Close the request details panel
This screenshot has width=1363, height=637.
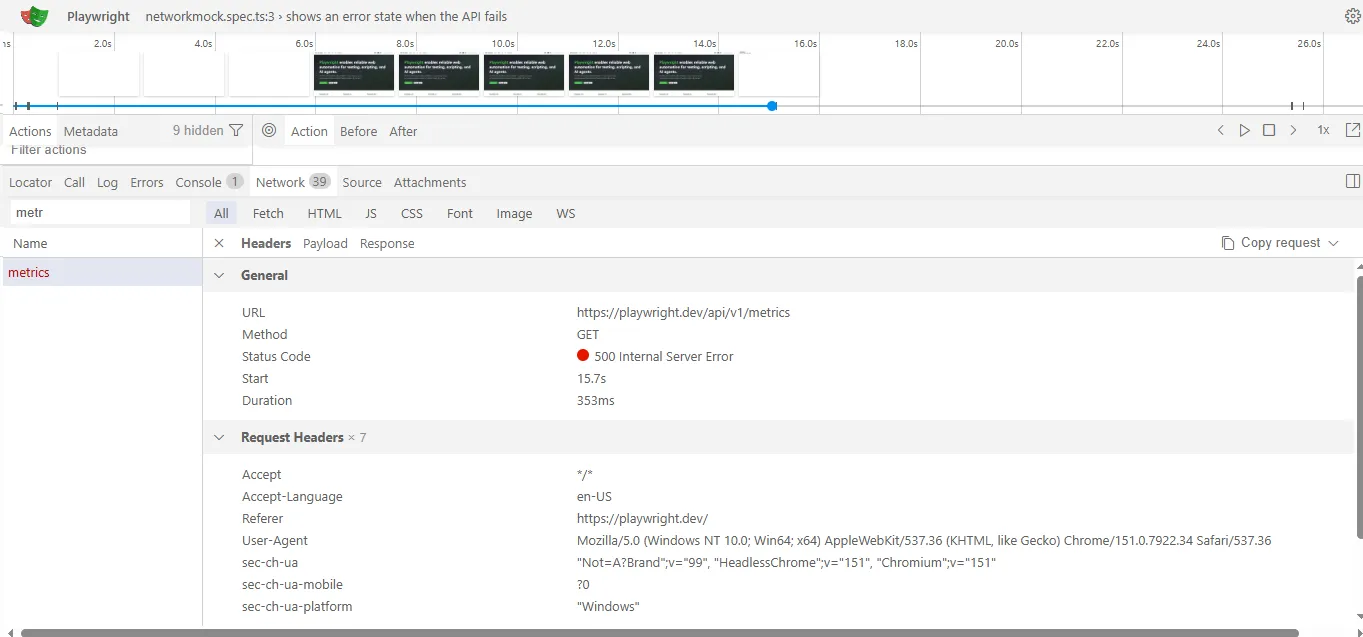[x=219, y=243]
